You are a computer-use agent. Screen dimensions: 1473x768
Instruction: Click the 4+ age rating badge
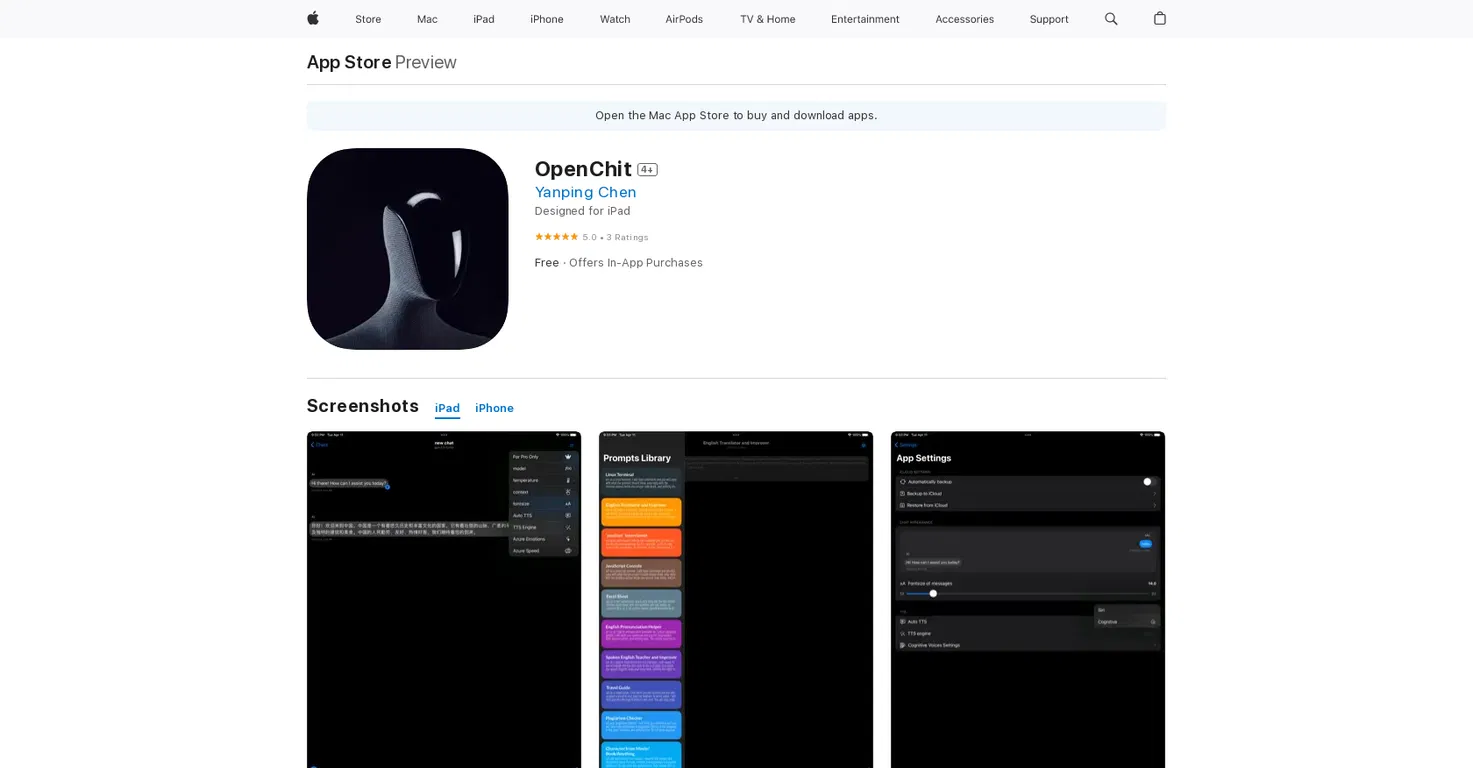coord(647,170)
